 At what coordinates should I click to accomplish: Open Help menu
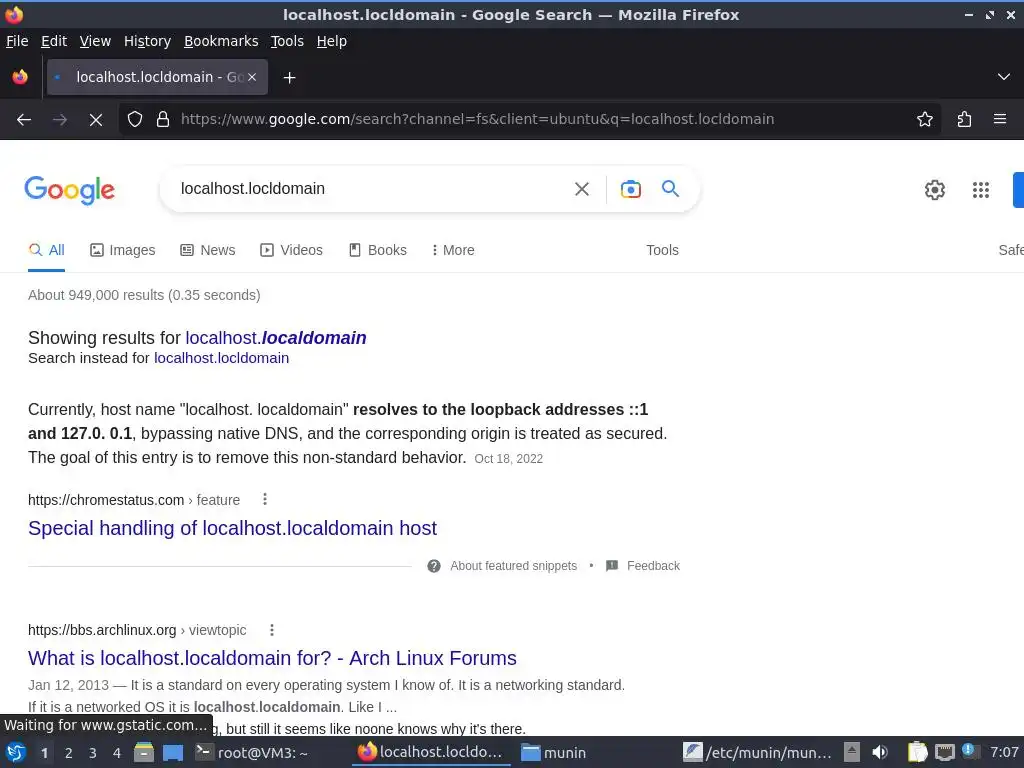[332, 41]
